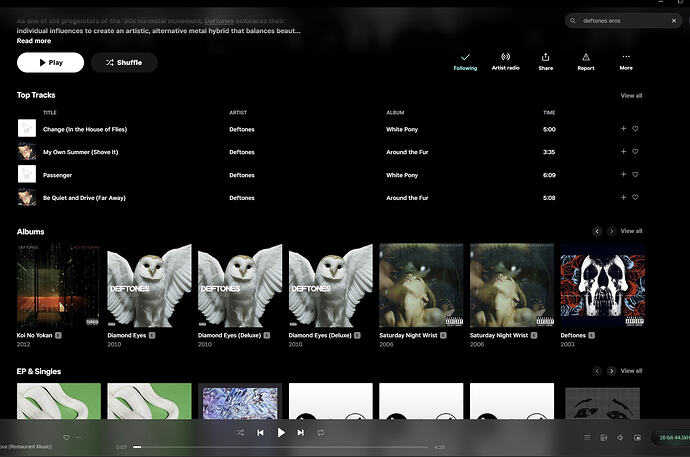Click the Shuffle button under artist bio
The width and height of the screenshot is (690, 457).
coord(124,62)
